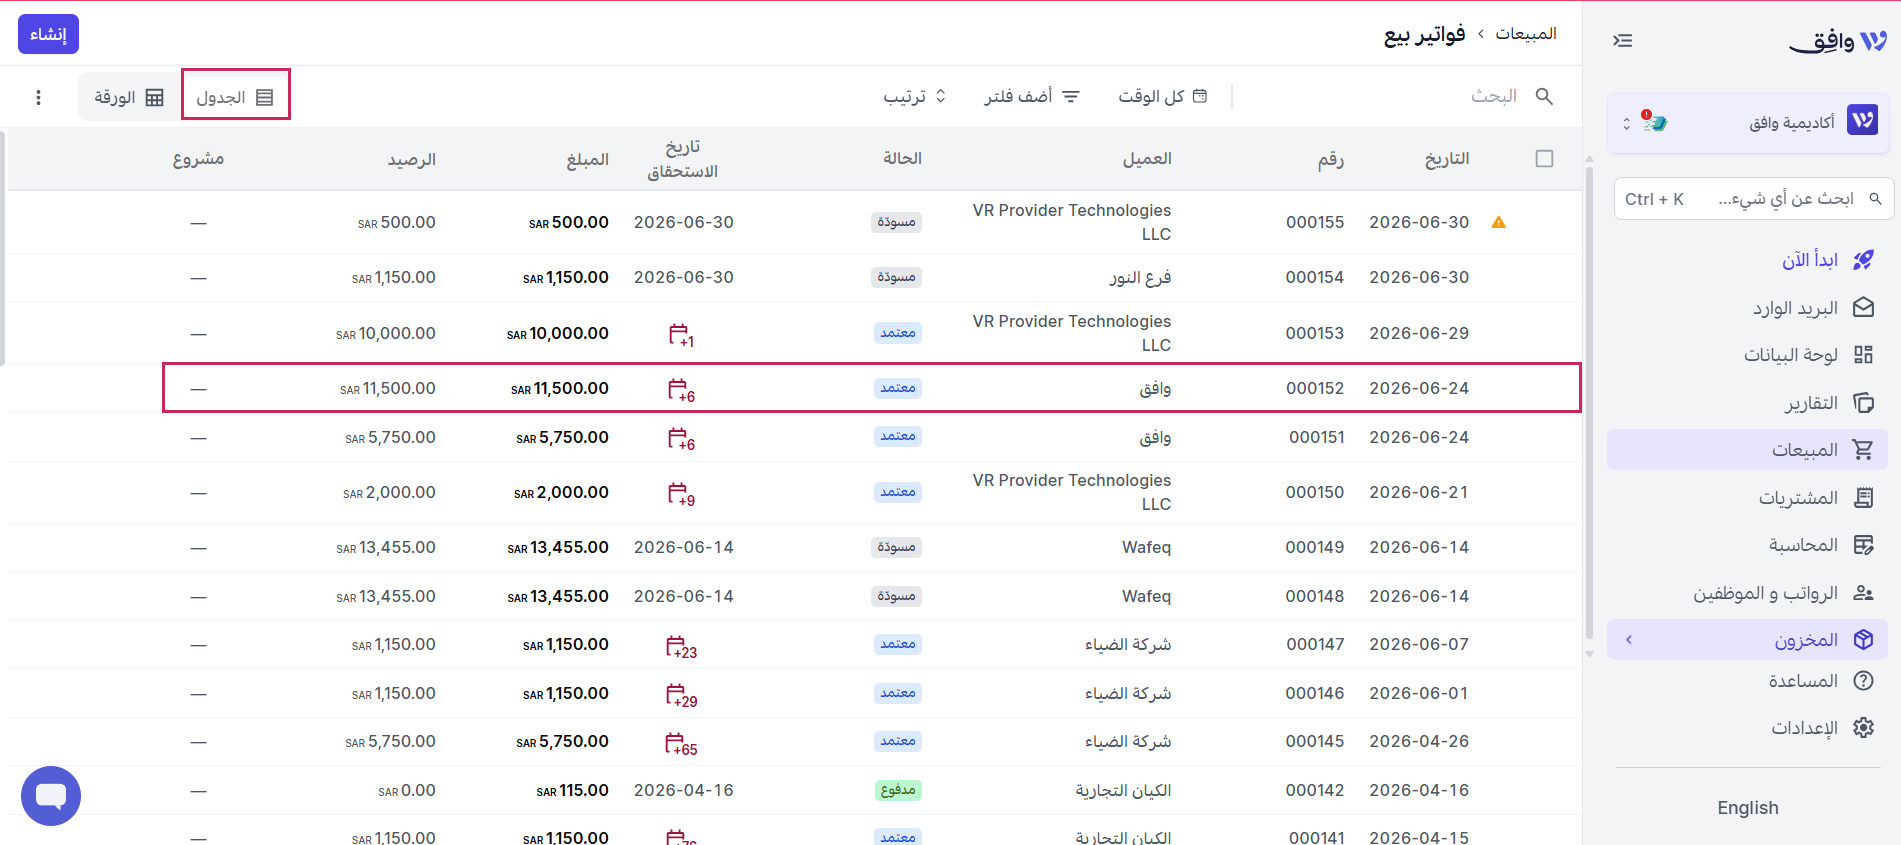Click the الحالة column header
This screenshot has height=845, width=1901.
click(x=902, y=159)
